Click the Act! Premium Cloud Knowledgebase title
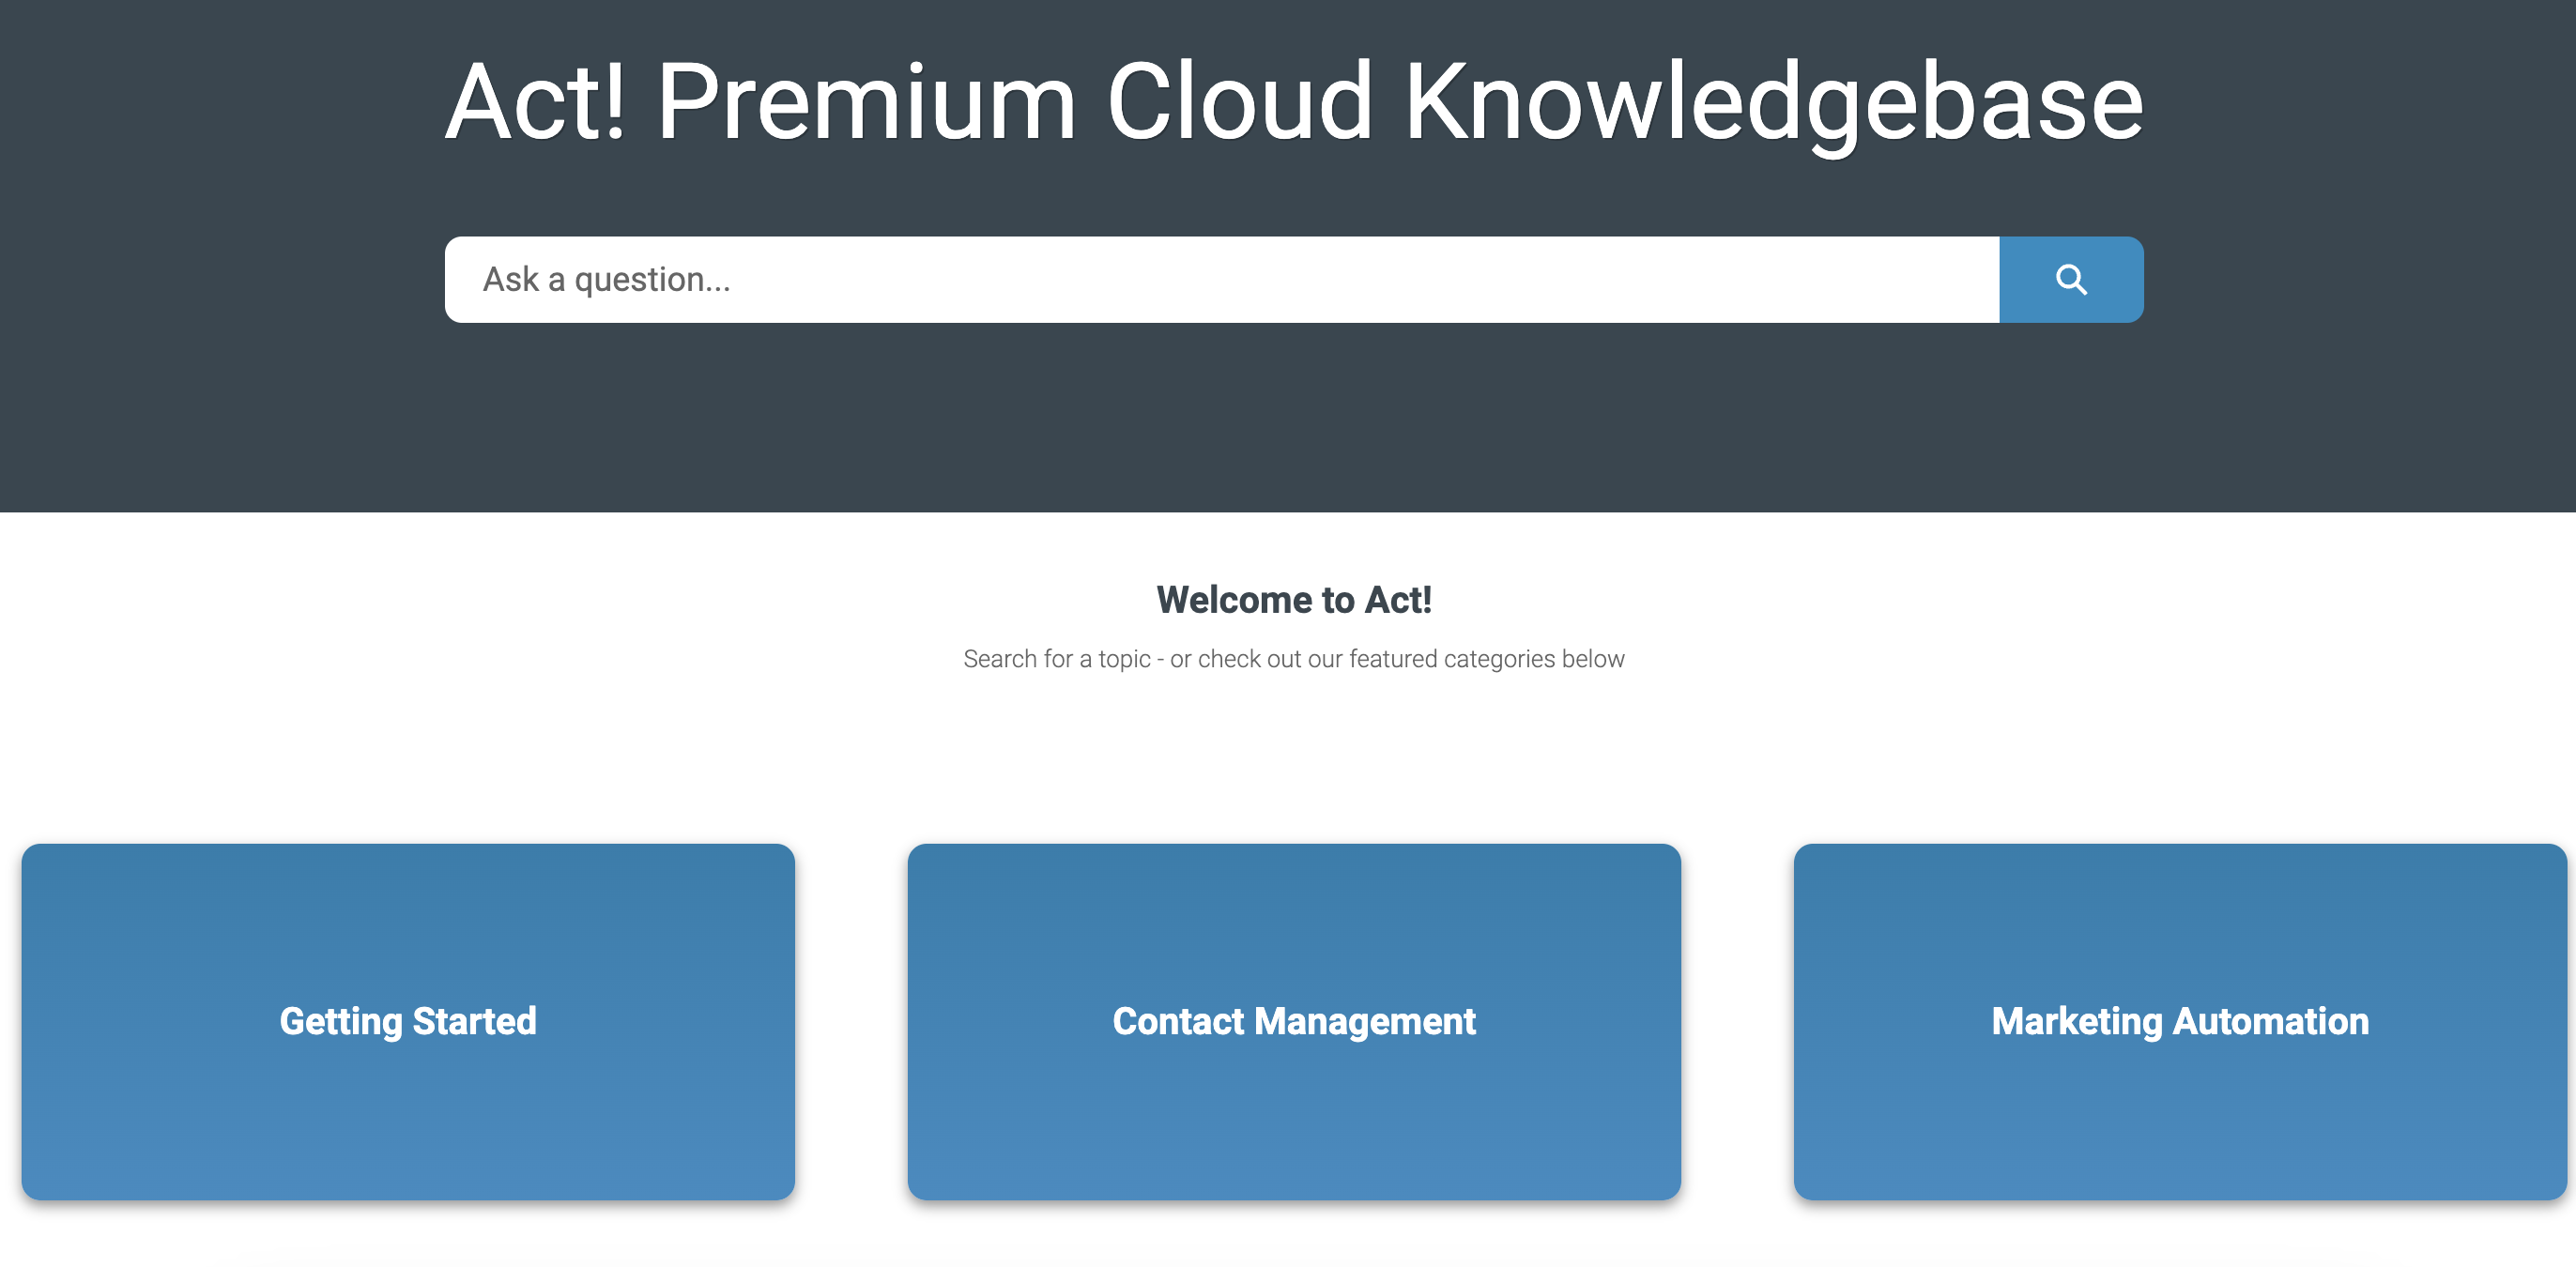 [x=1293, y=102]
